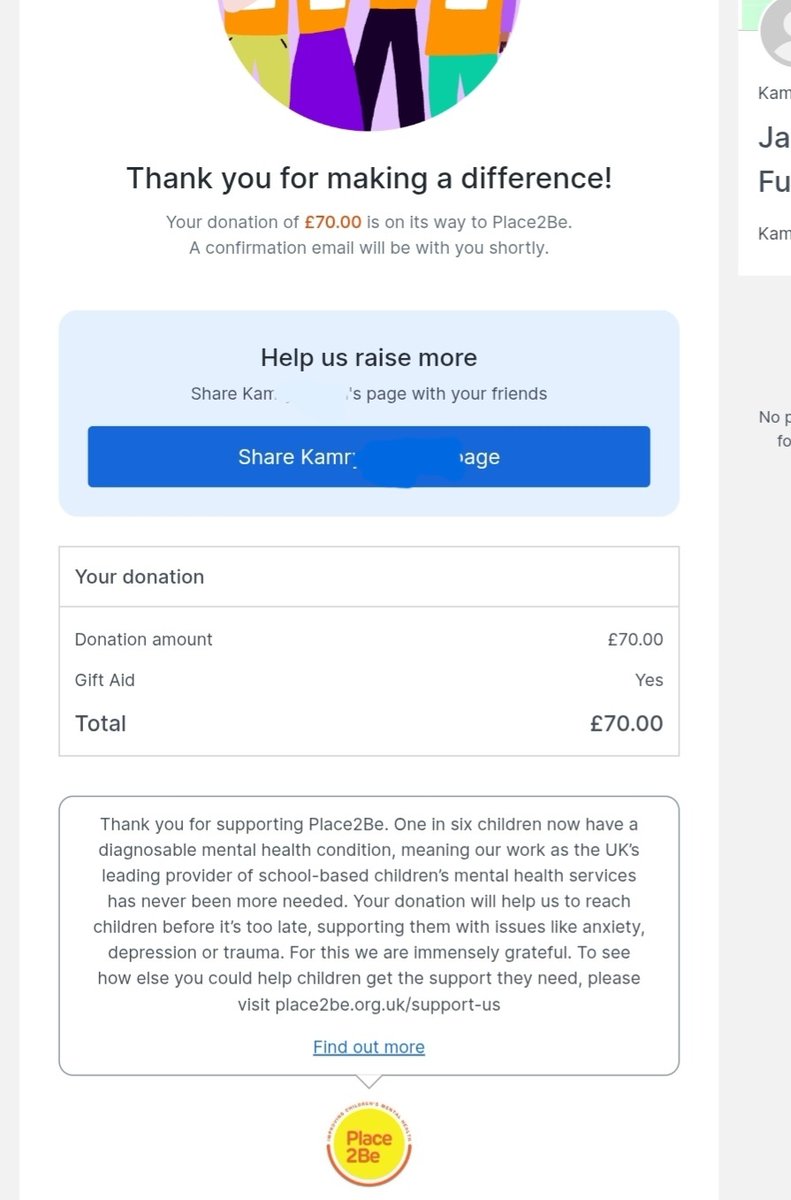This screenshot has width=791, height=1200.
Task: Click the Donation amount row label
Action: (144, 639)
